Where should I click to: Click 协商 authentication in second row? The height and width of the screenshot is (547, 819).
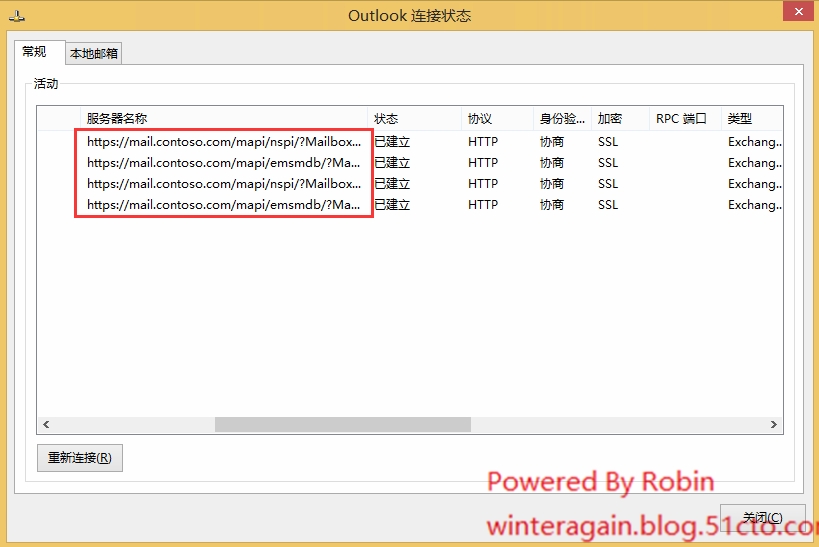click(x=552, y=162)
